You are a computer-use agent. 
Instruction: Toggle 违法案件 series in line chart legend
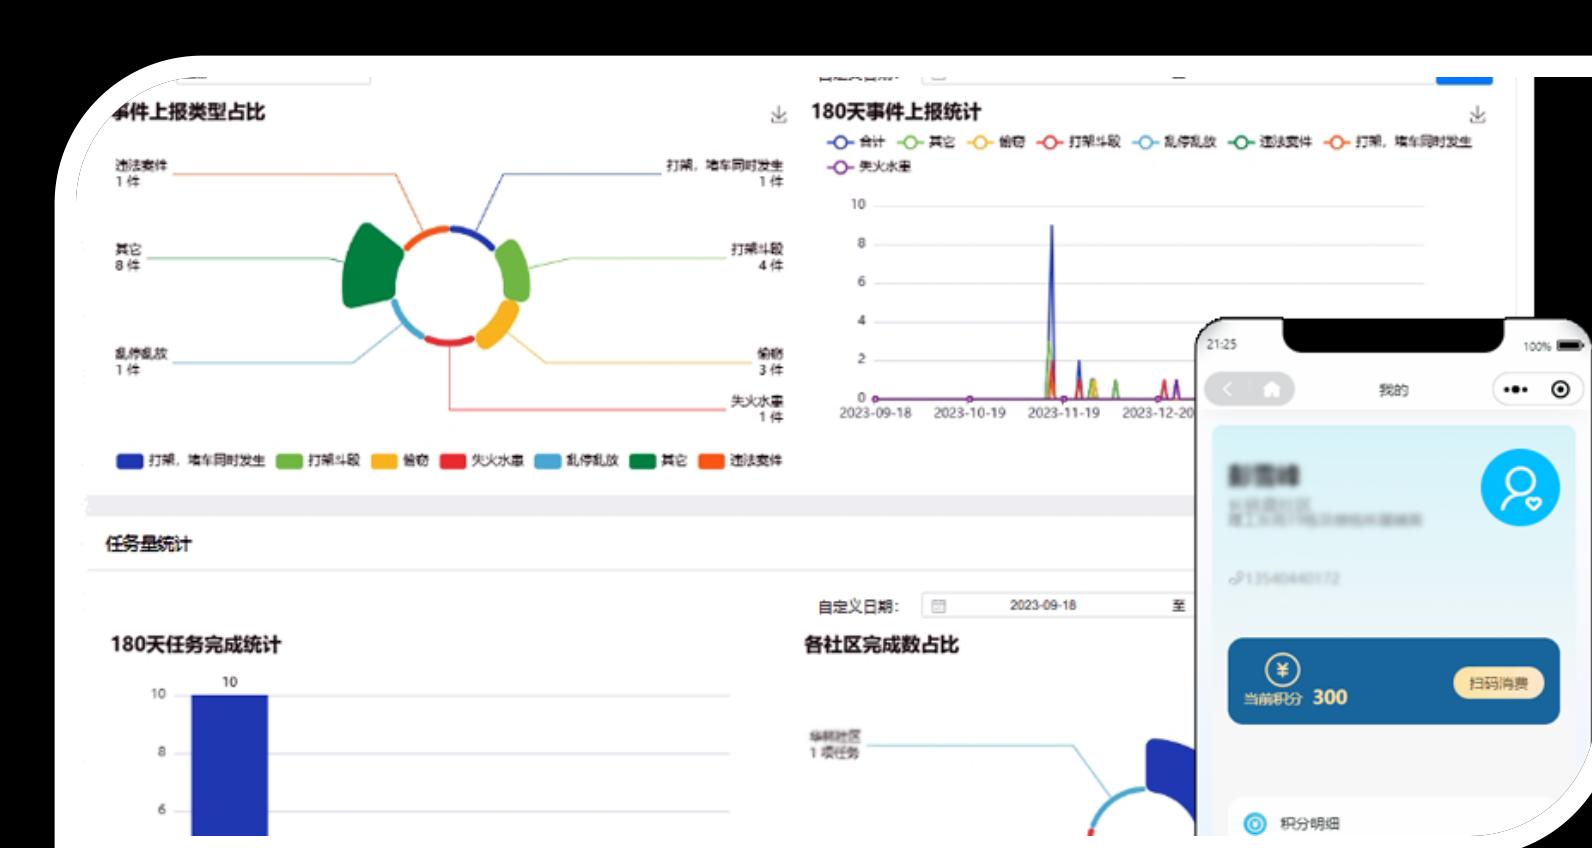pos(1270,142)
